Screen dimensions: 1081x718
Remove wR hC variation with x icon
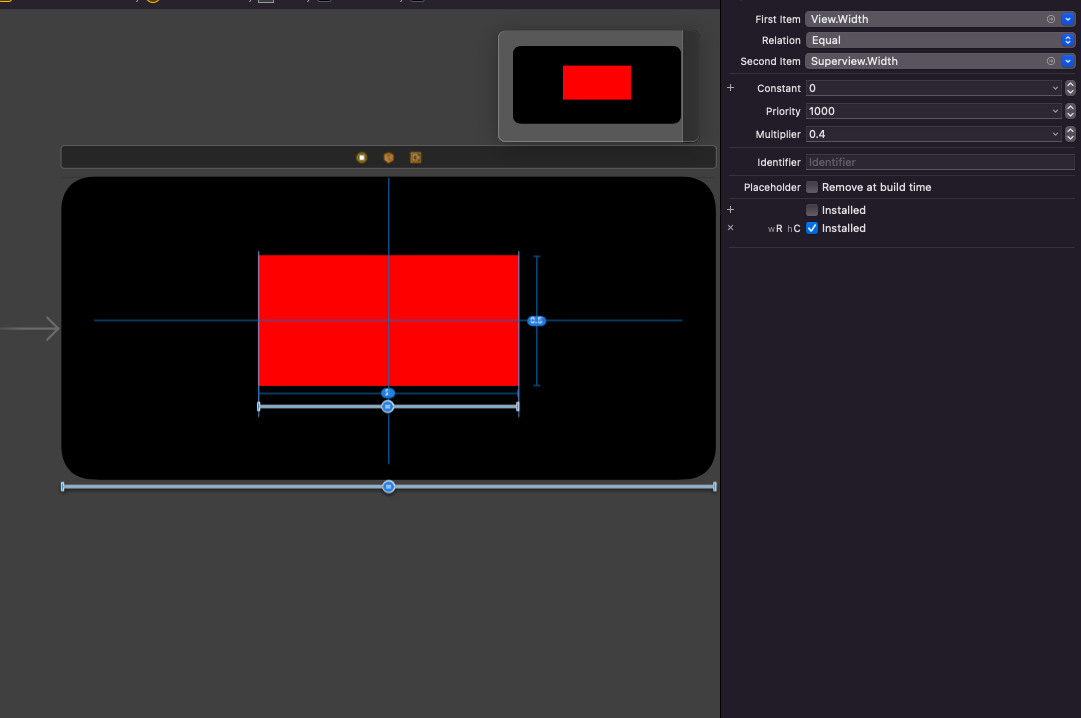[x=731, y=228]
